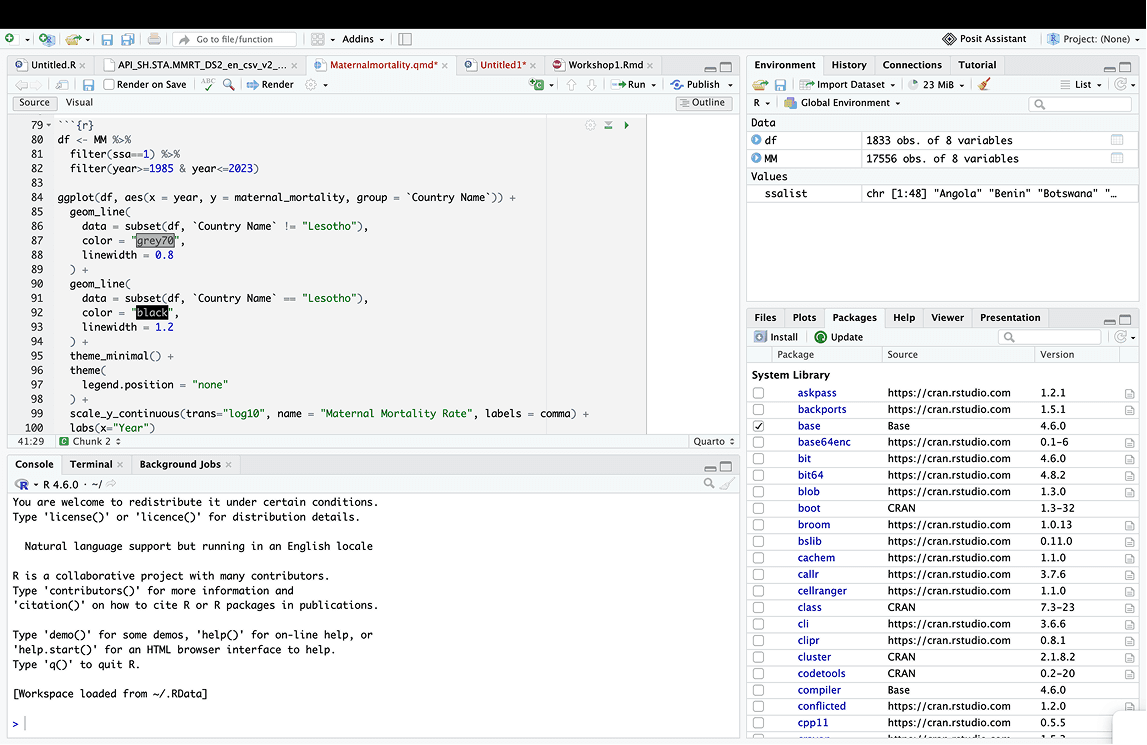Switch to the Workshop1.Rmd tab
The image size is (1147, 745).
(x=603, y=65)
